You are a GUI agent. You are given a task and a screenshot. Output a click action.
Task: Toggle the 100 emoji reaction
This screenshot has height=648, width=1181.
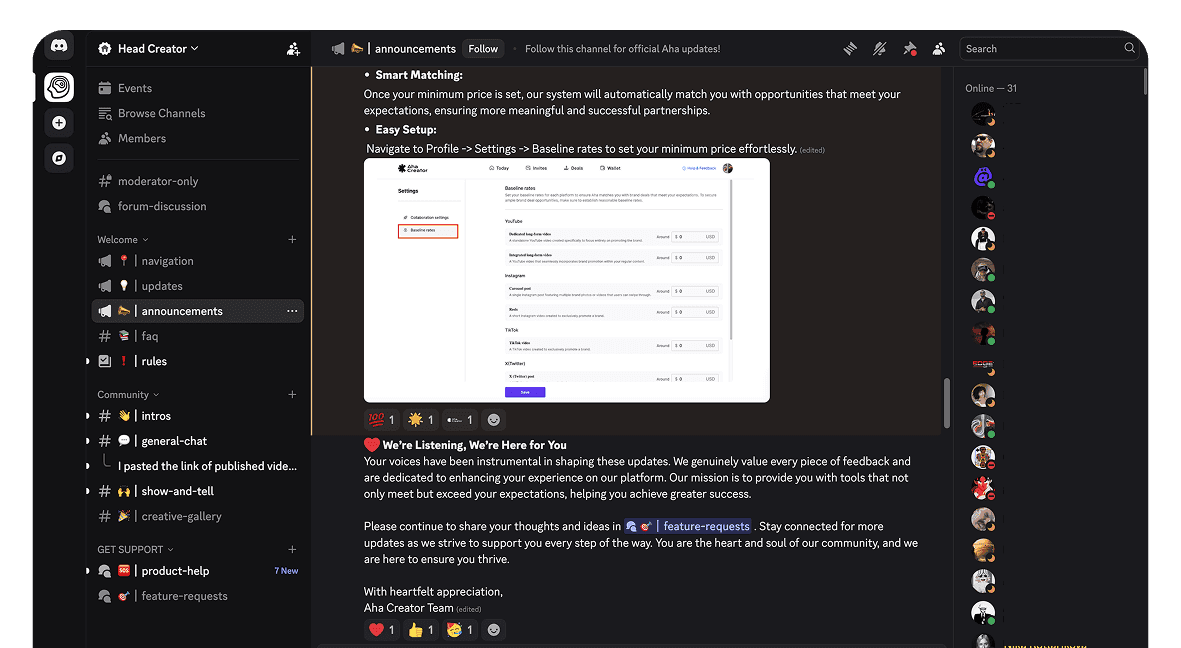click(x=382, y=420)
